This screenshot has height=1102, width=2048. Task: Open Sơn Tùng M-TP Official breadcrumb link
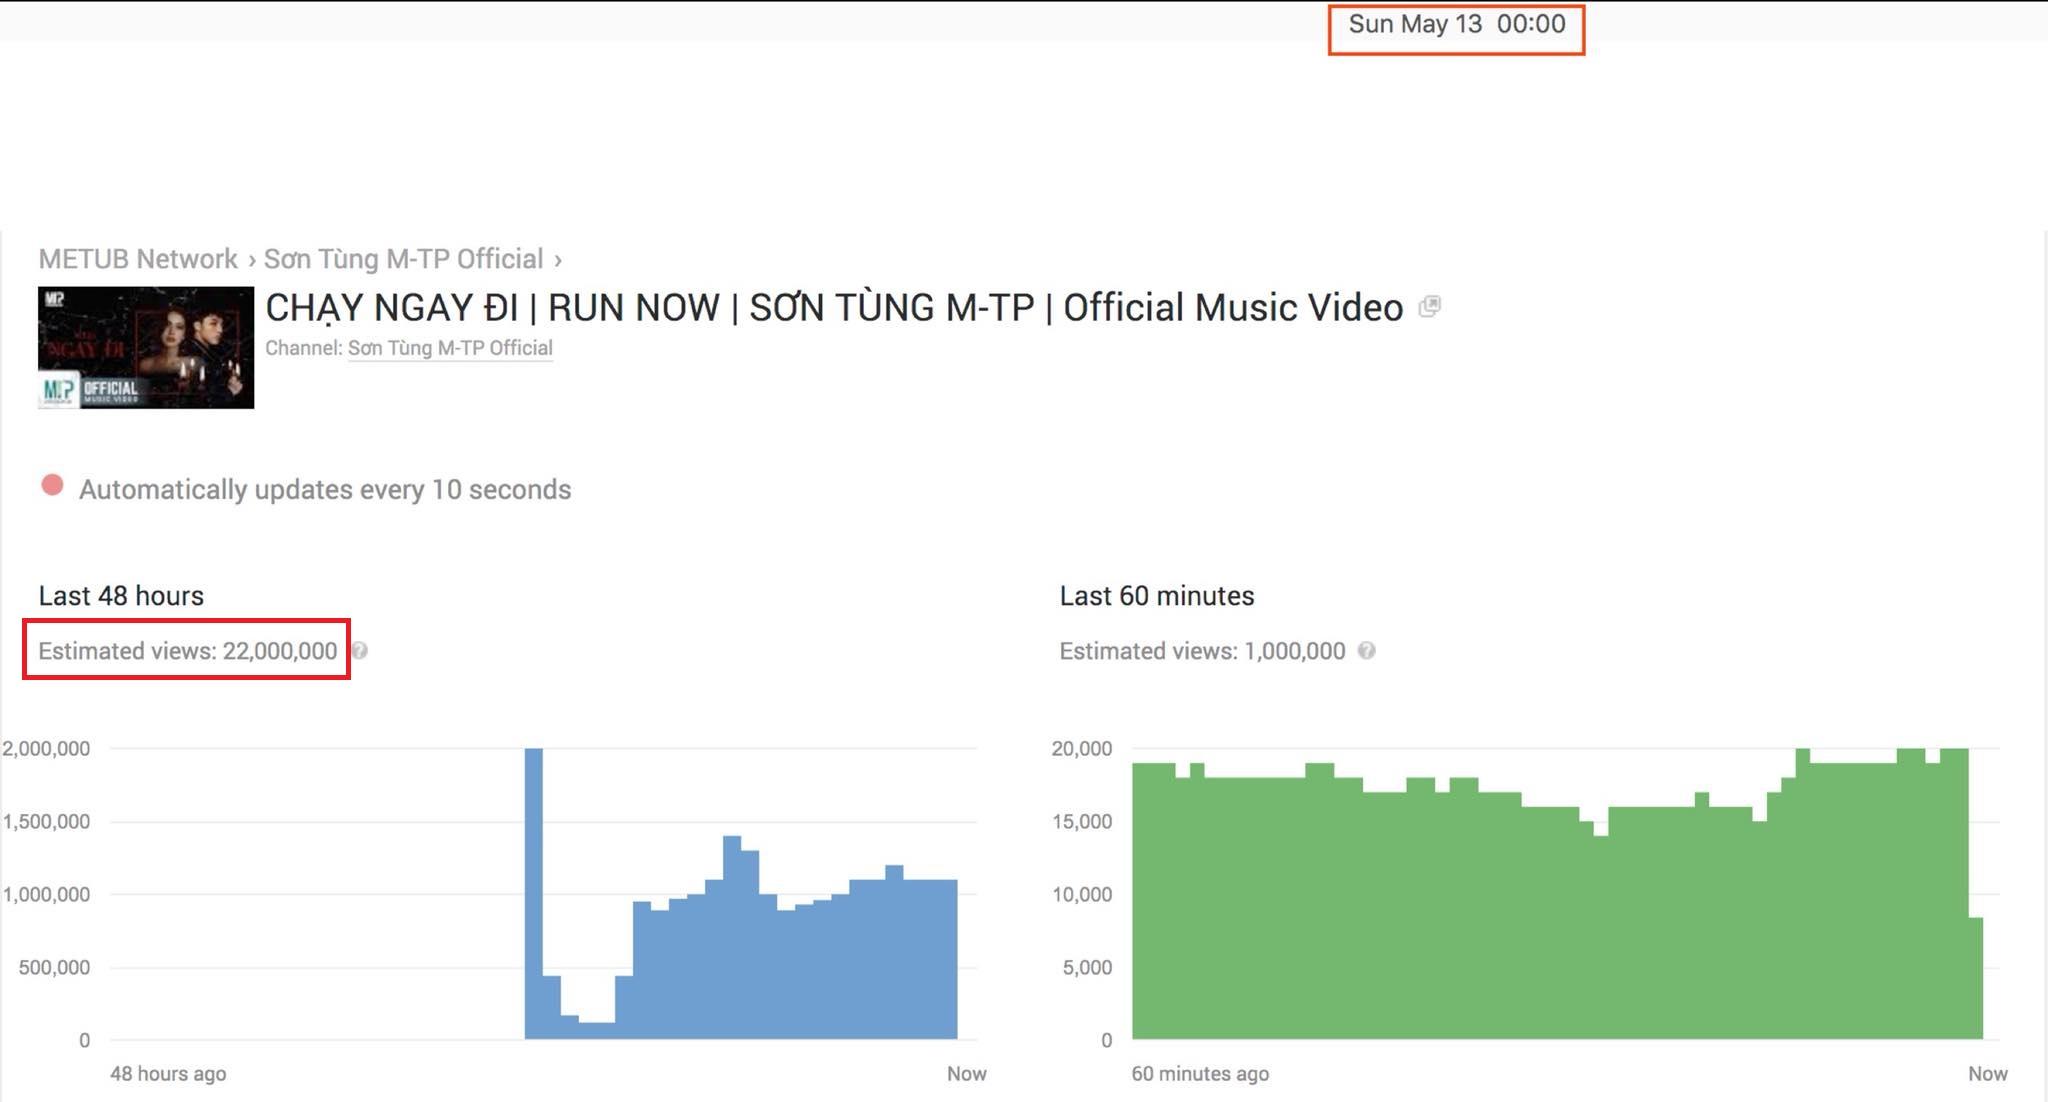click(x=403, y=259)
